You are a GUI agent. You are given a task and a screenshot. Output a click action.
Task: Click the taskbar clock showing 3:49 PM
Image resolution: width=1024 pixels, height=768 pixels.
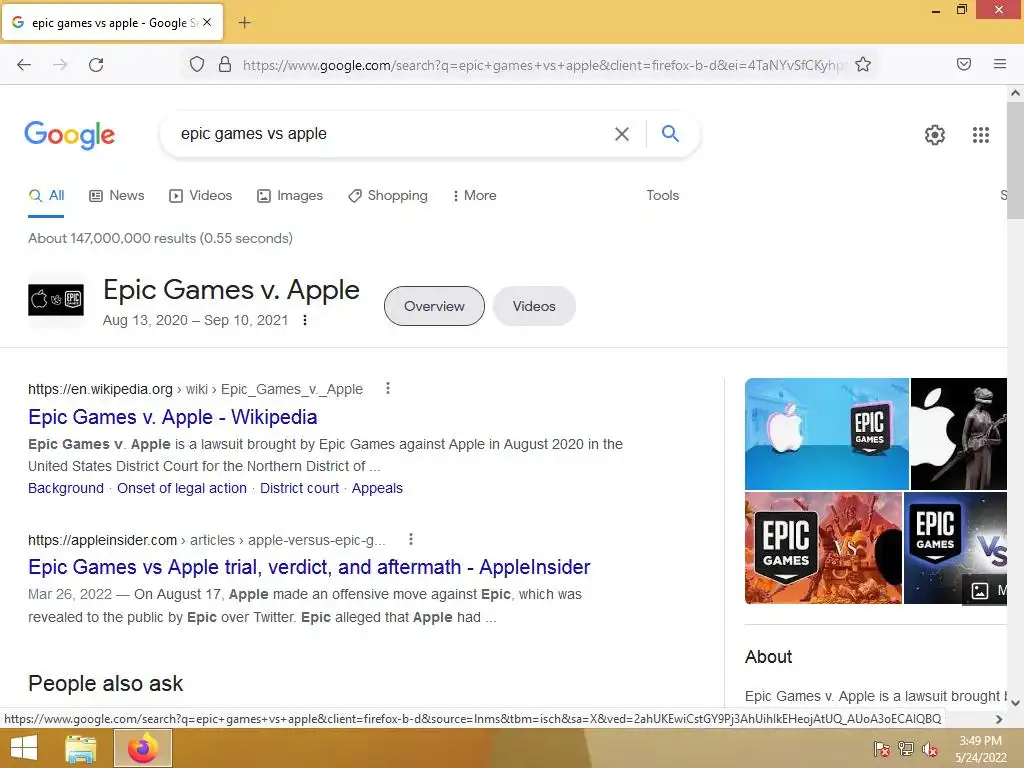point(980,749)
